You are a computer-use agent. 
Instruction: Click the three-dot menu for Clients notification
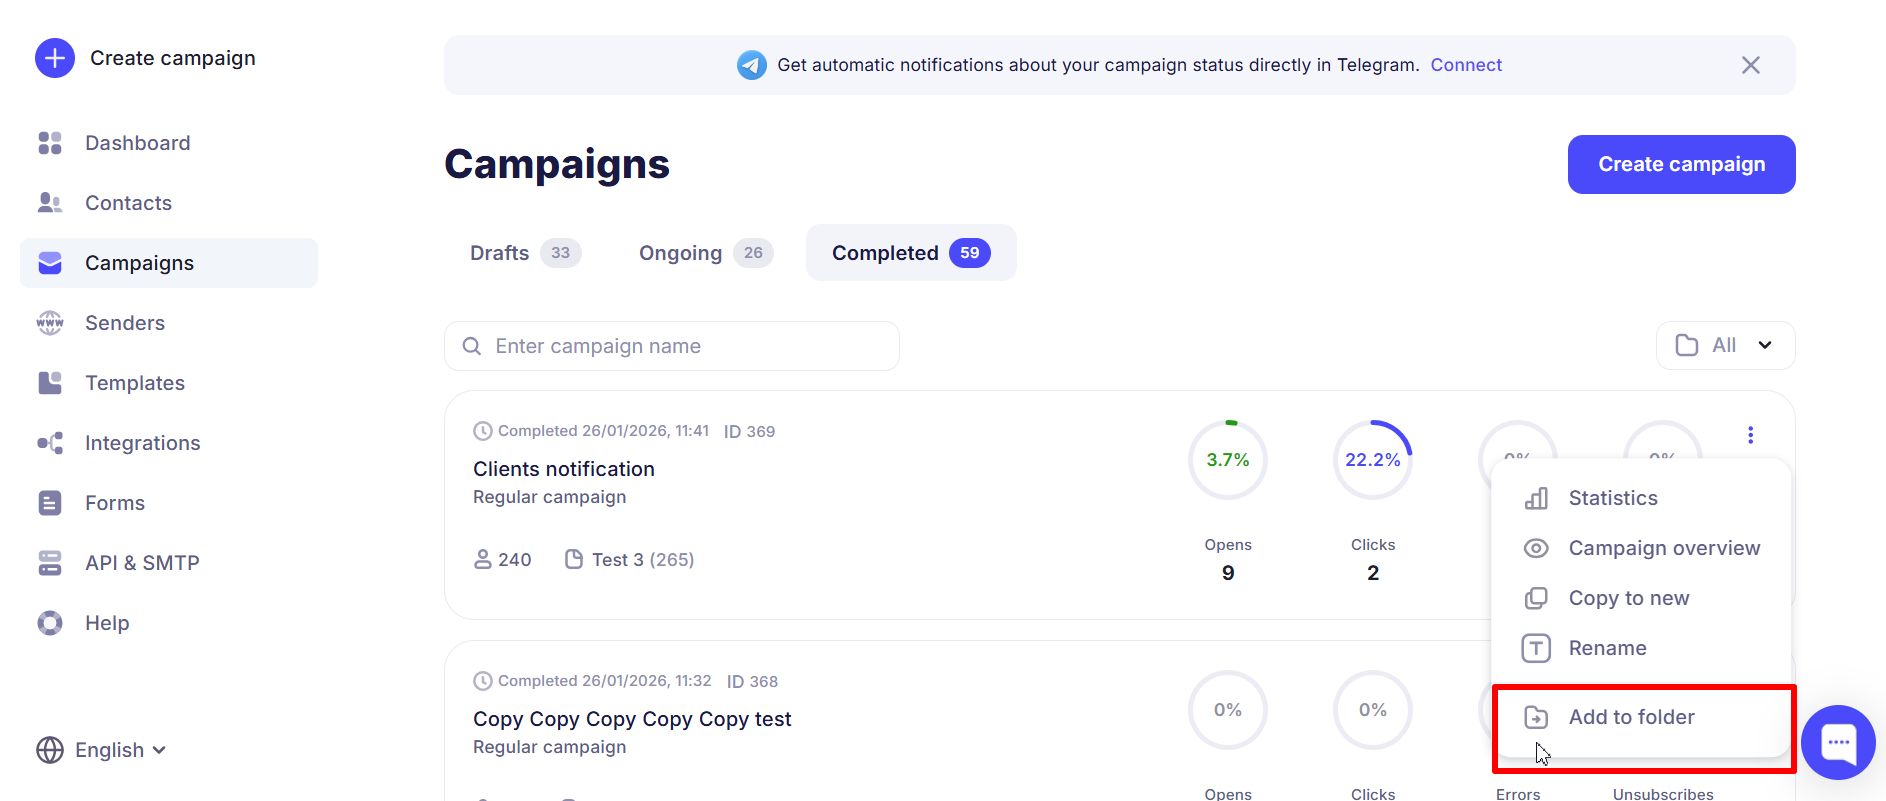1750,435
